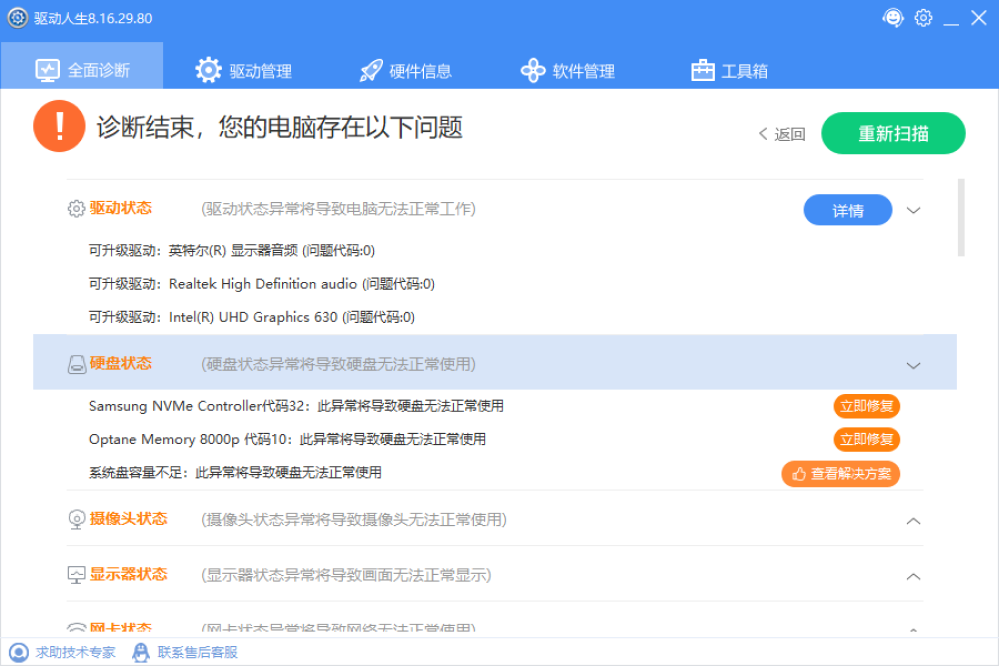Click the vertical scrollbar thumb

point(961,217)
